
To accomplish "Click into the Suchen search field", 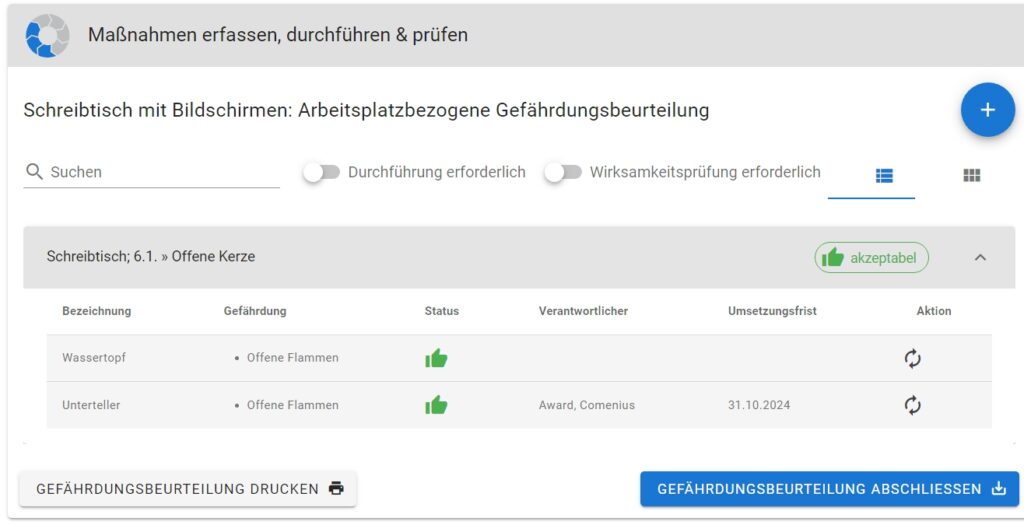I will (x=160, y=172).
